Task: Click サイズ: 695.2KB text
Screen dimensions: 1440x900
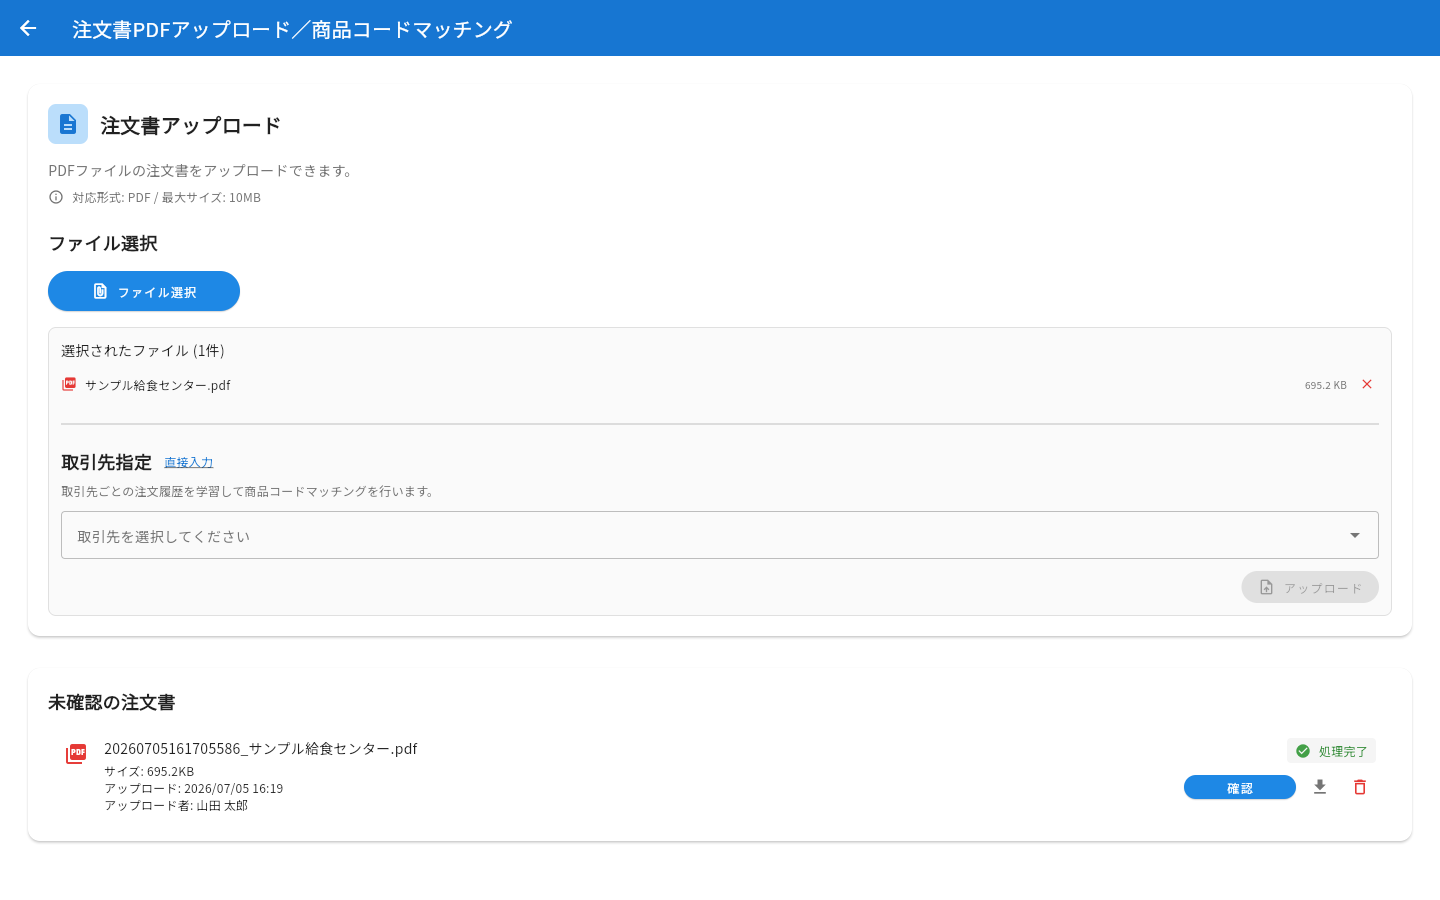Action: tap(149, 771)
